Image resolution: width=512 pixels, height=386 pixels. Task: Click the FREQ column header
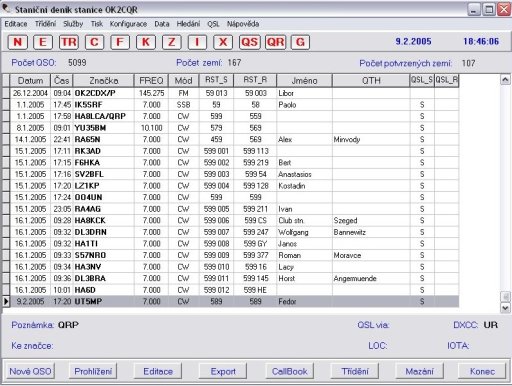151,81
